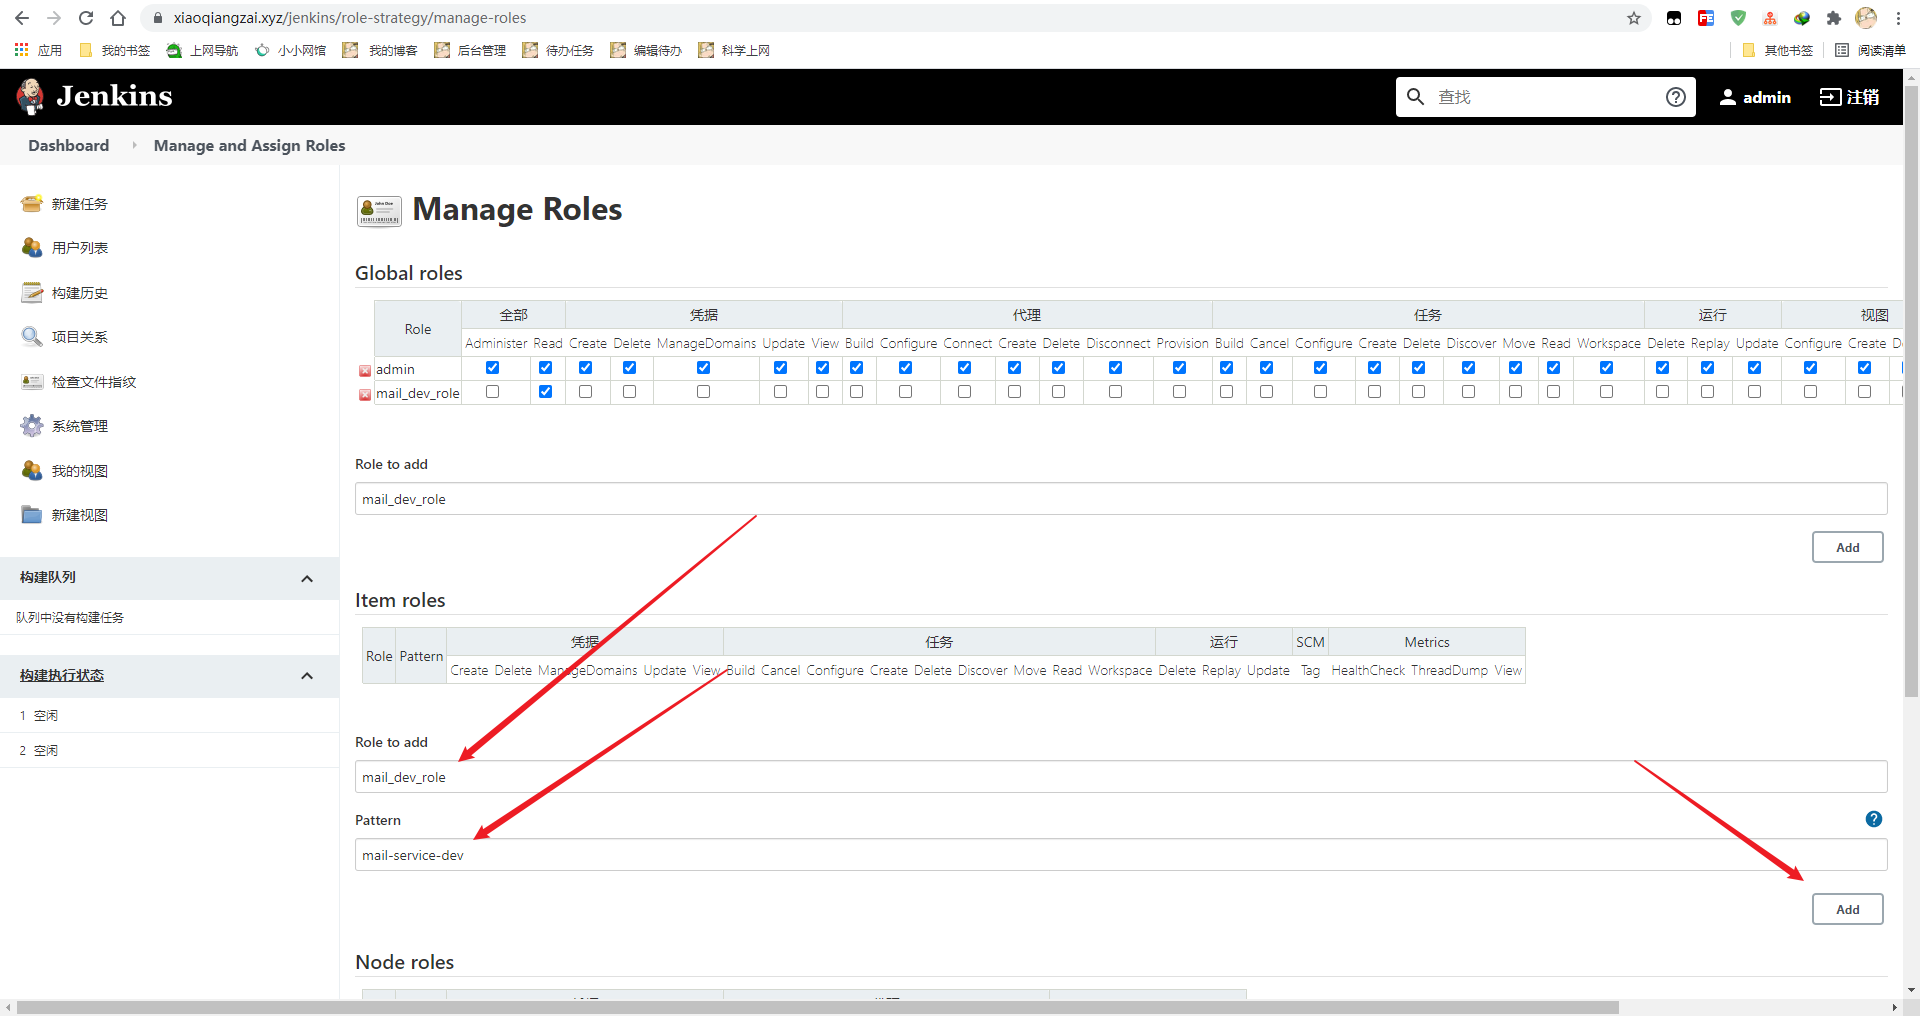
Task: Open 系统管理 menu entry
Action: [80, 426]
